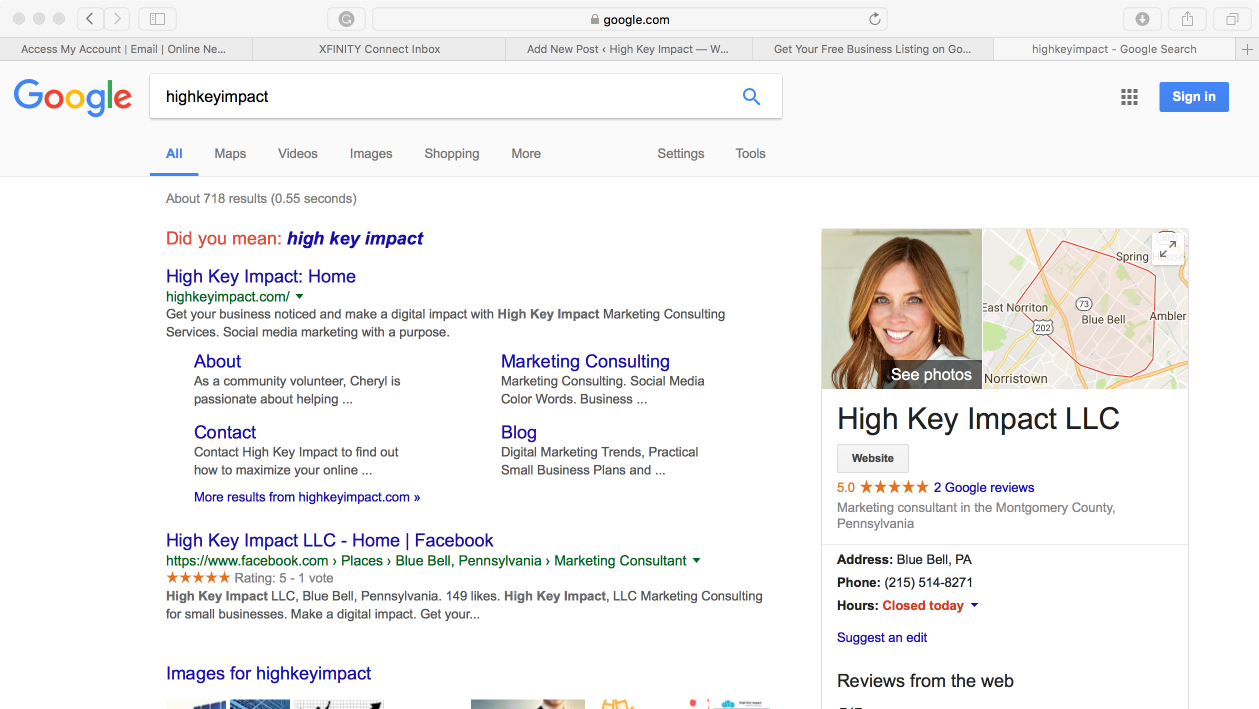Open dropdown arrow after Marketing Consultant breadcrumb
1259x709 pixels.
696,561
